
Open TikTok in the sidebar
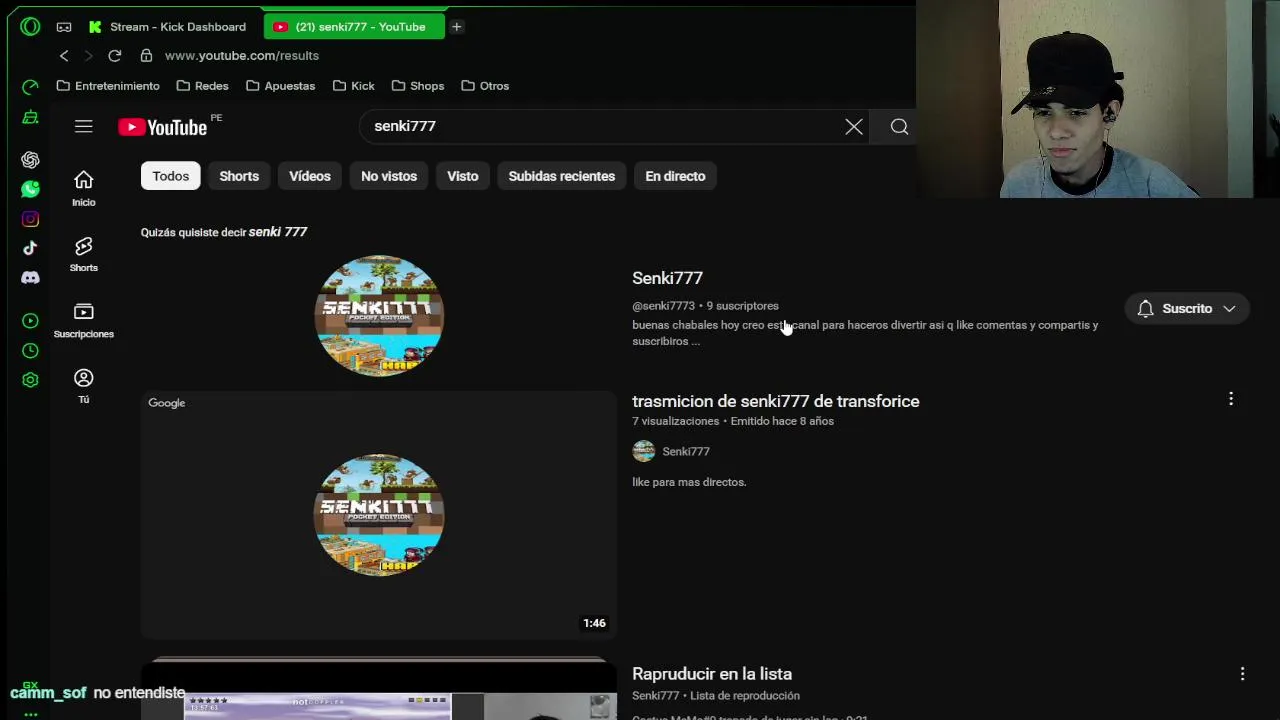tap(30, 248)
